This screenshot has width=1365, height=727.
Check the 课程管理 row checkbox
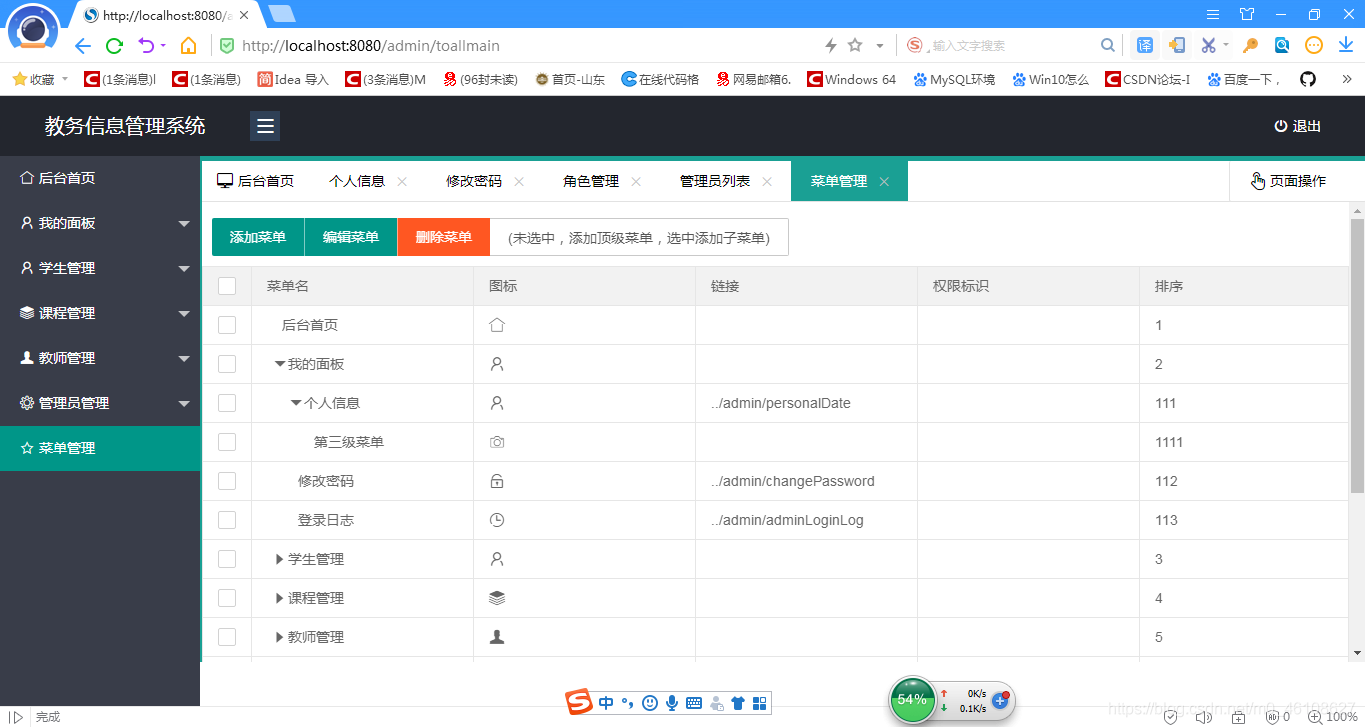[x=227, y=598]
